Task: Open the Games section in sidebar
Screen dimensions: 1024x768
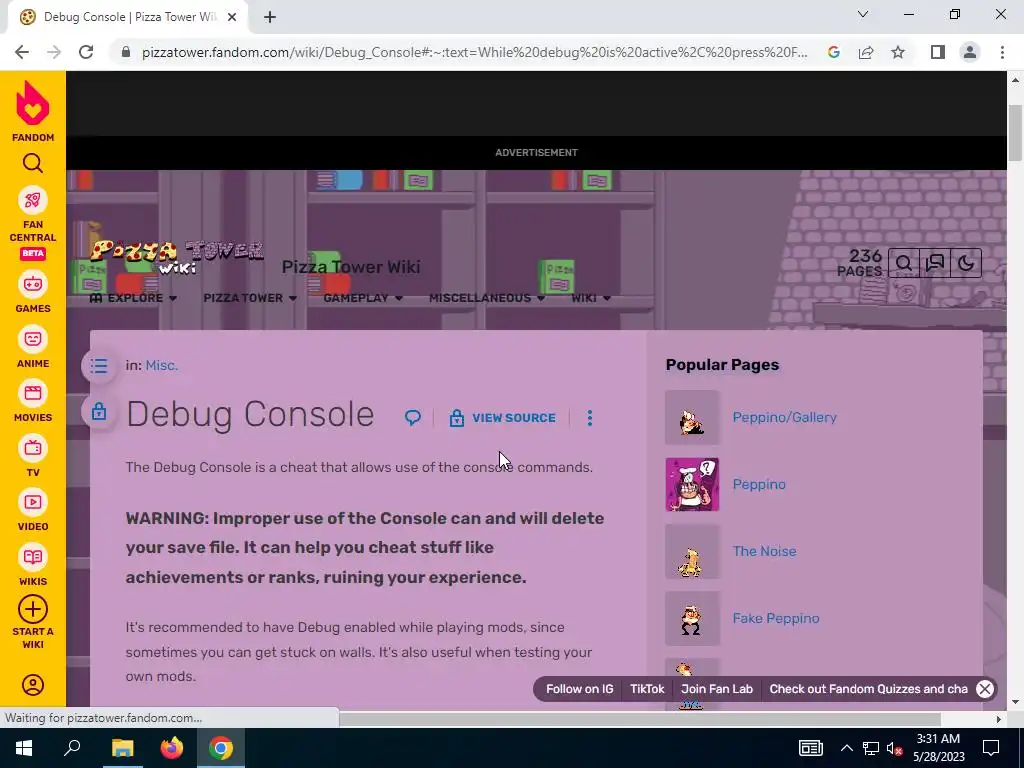Action: [x=33, y=292]
